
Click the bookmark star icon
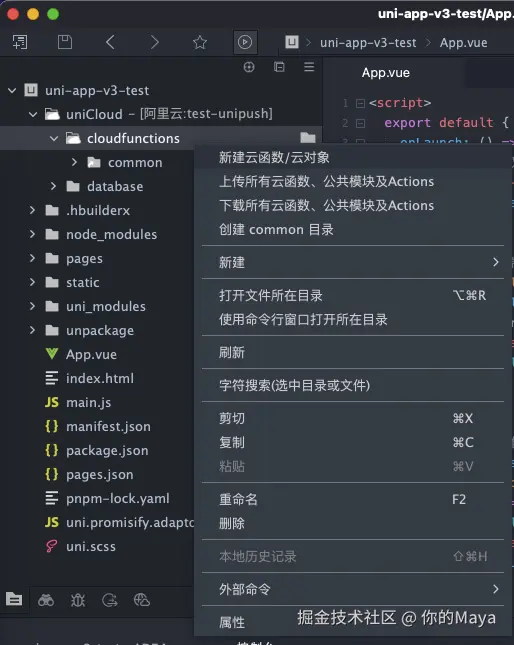click(200, 42)
